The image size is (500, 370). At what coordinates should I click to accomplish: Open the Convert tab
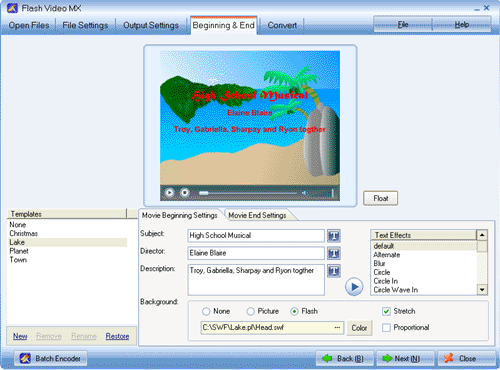click(282, 25)
